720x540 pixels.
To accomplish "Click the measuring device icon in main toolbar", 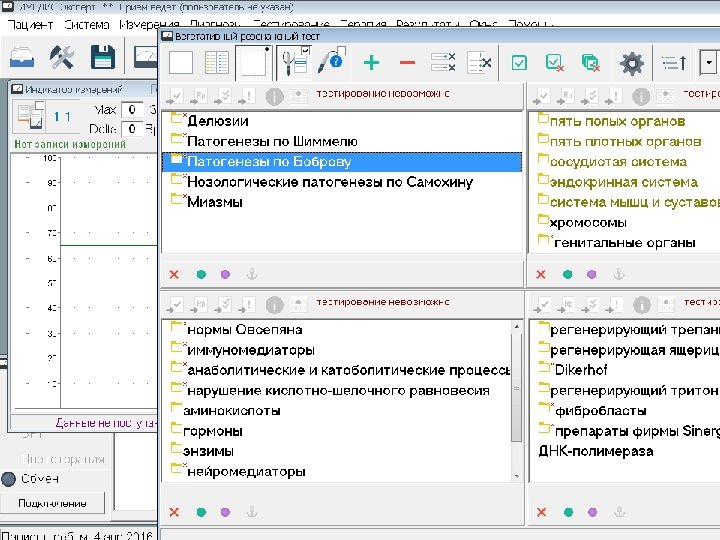I will click(145, 56).
